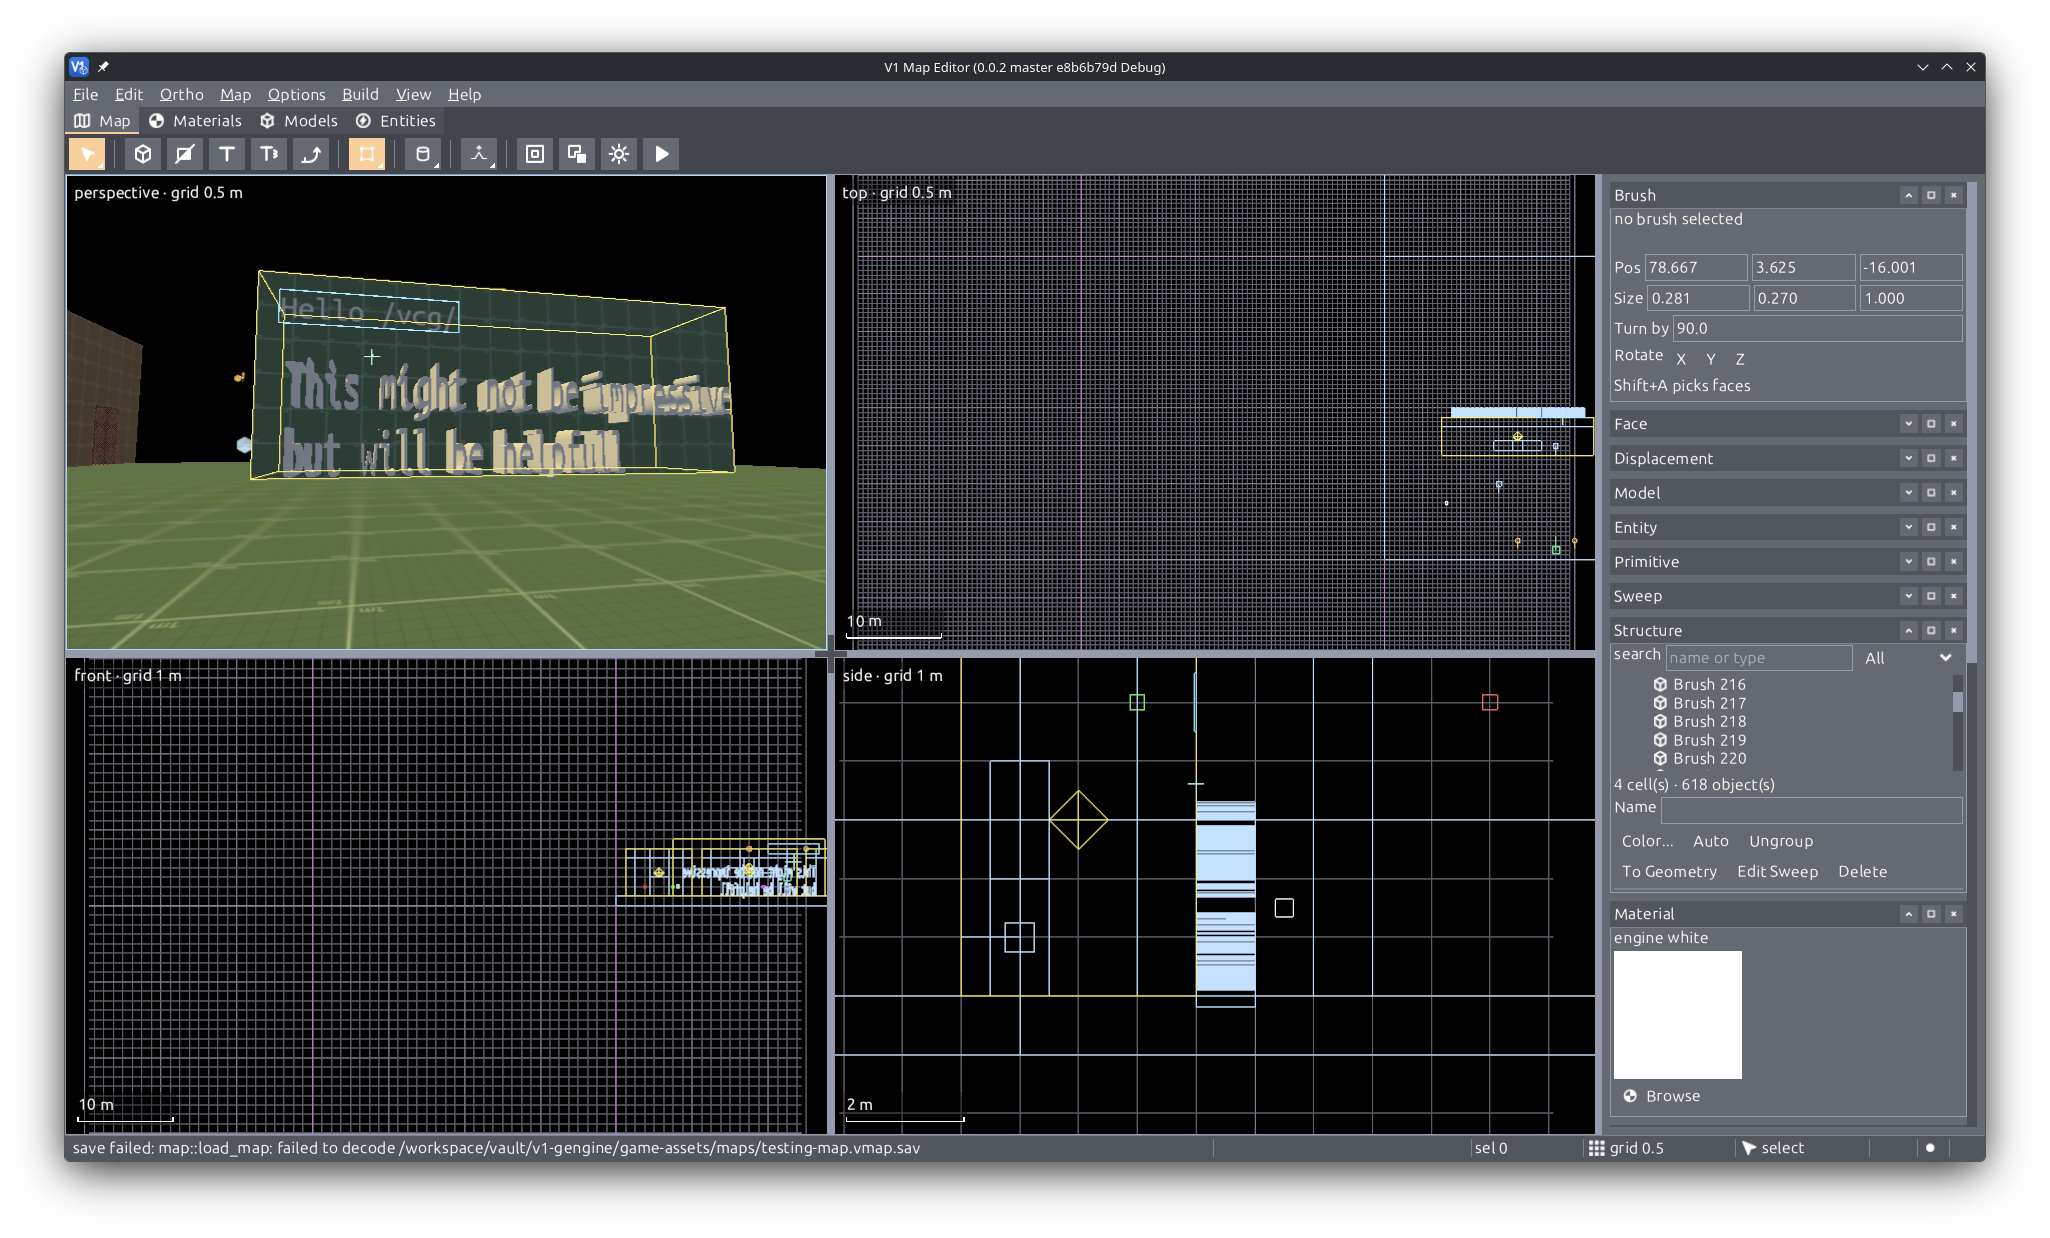This screenshot has width=2050, height=1238.
Task: Collapse the Structure panel
Action: point(1908,630)
